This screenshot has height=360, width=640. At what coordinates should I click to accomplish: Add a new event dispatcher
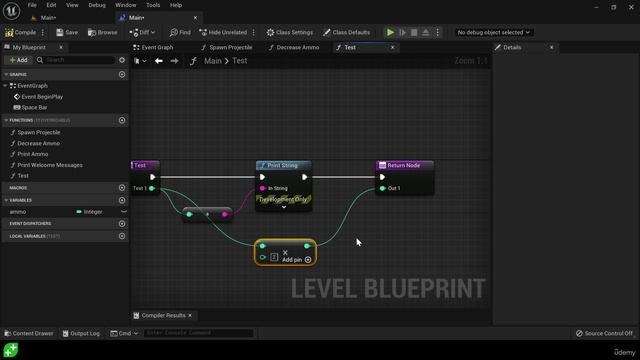[x=122, y=224]
